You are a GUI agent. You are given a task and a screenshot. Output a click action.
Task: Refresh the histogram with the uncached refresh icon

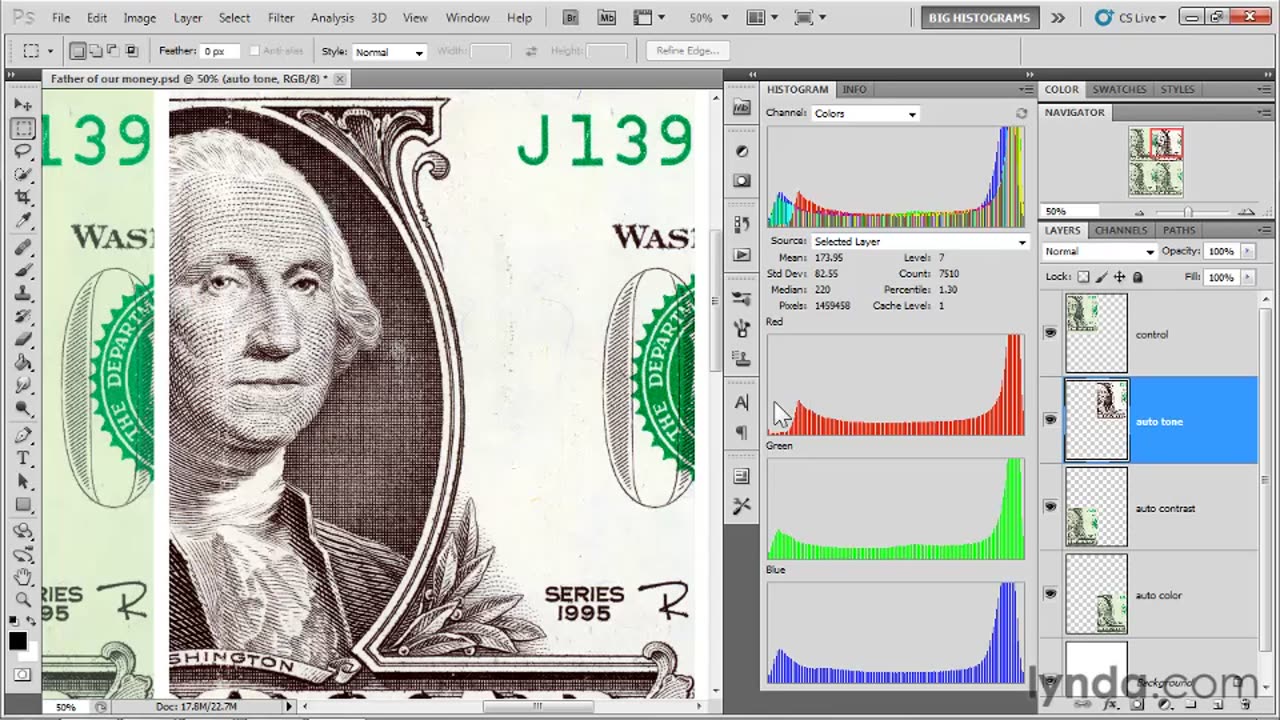tap(1021, 114)
